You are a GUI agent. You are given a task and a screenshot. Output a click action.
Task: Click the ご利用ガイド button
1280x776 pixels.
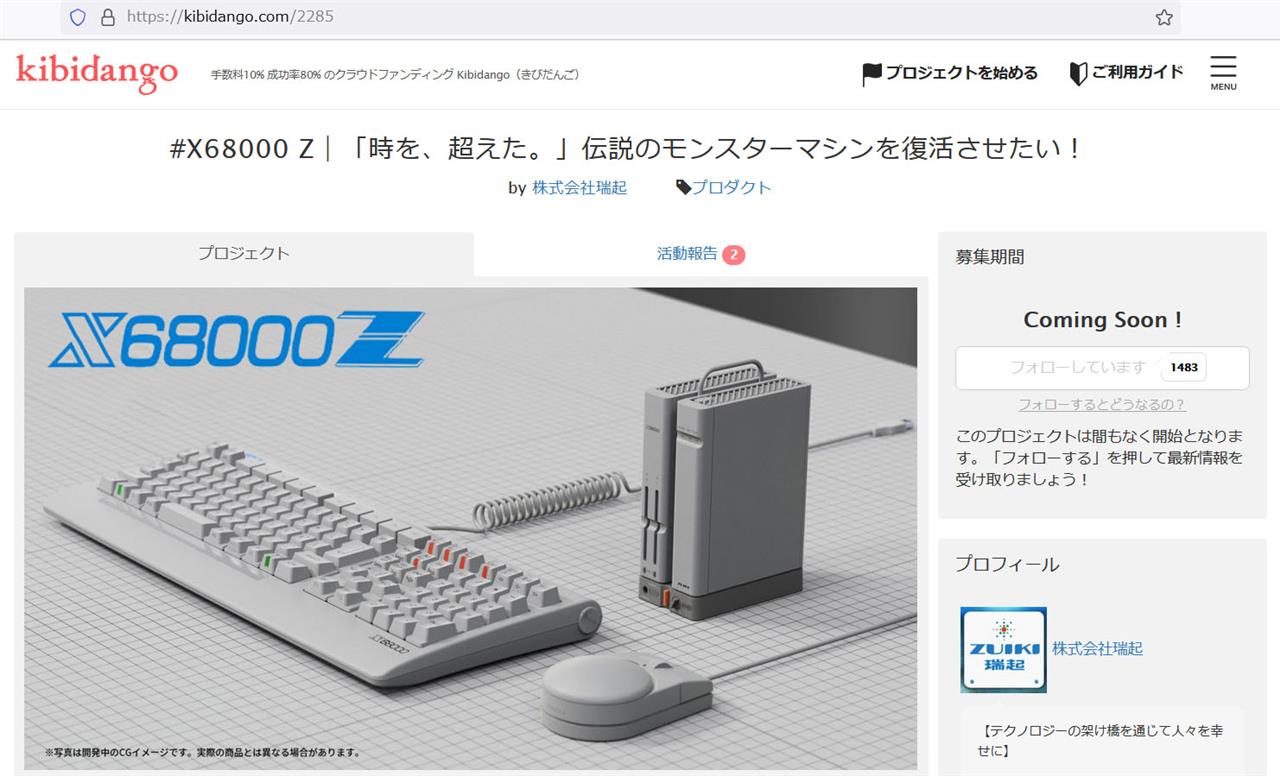tap(1126, 73)
